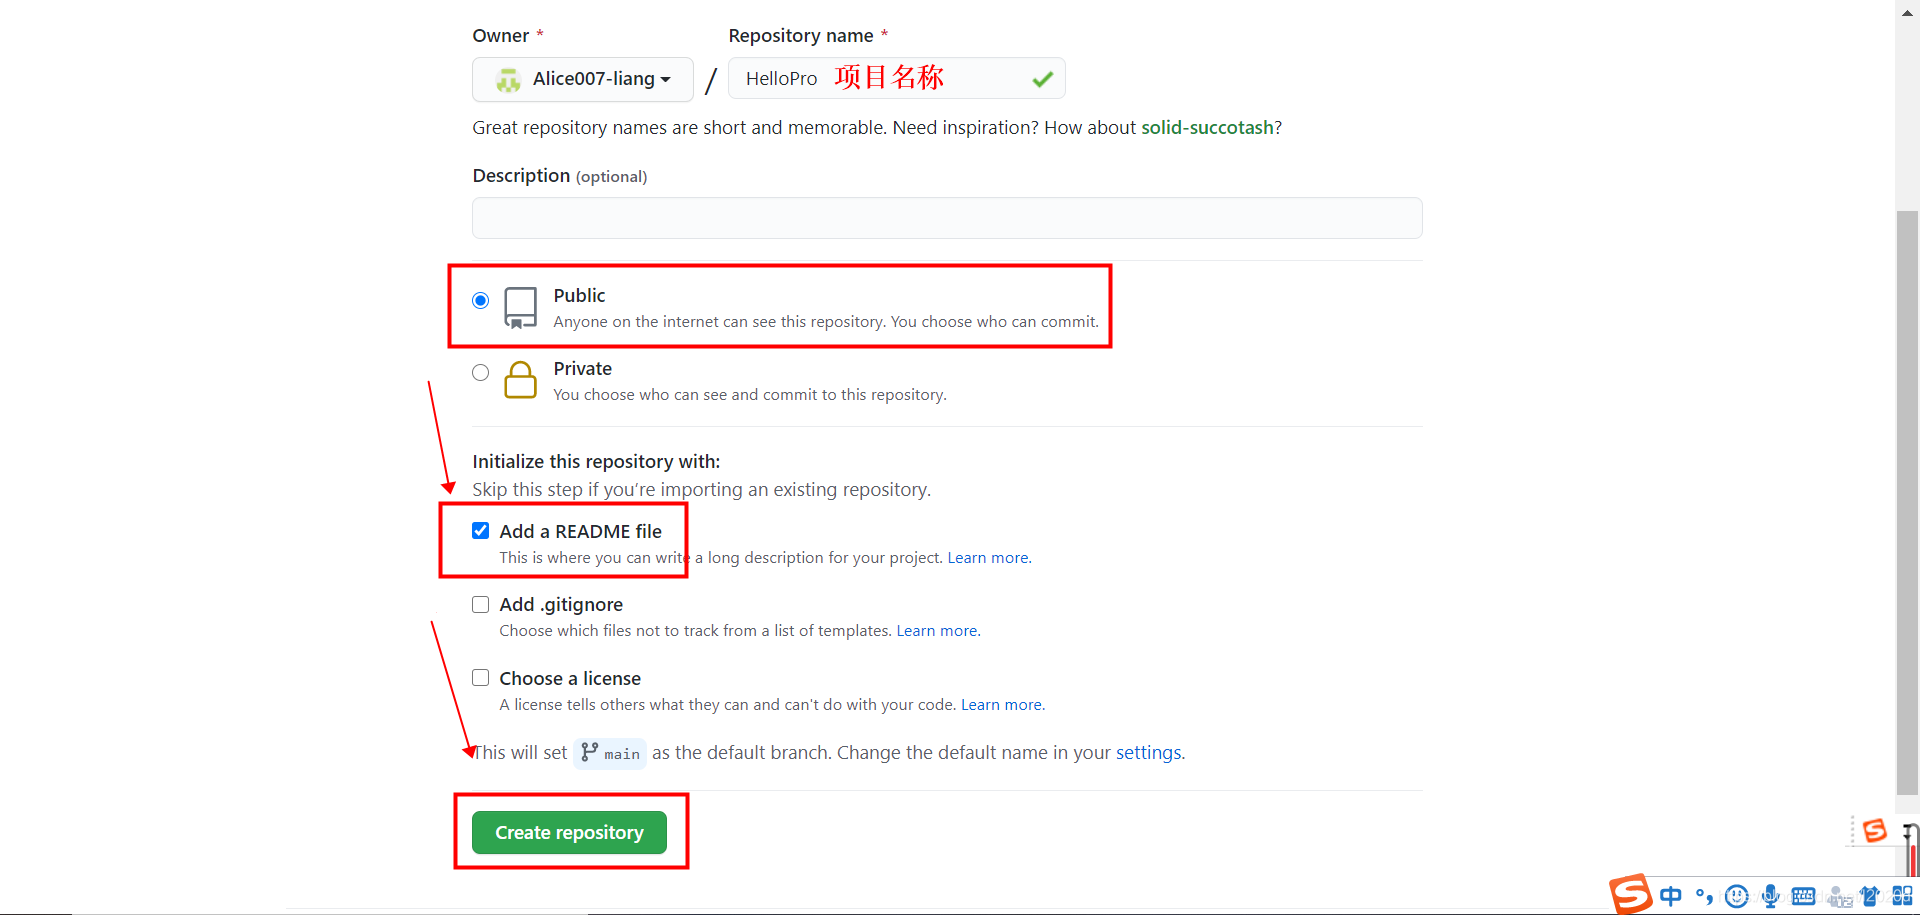Click the large Sogou S logo on the input bar
The image size is (1920, 915).
[1630, 893]
